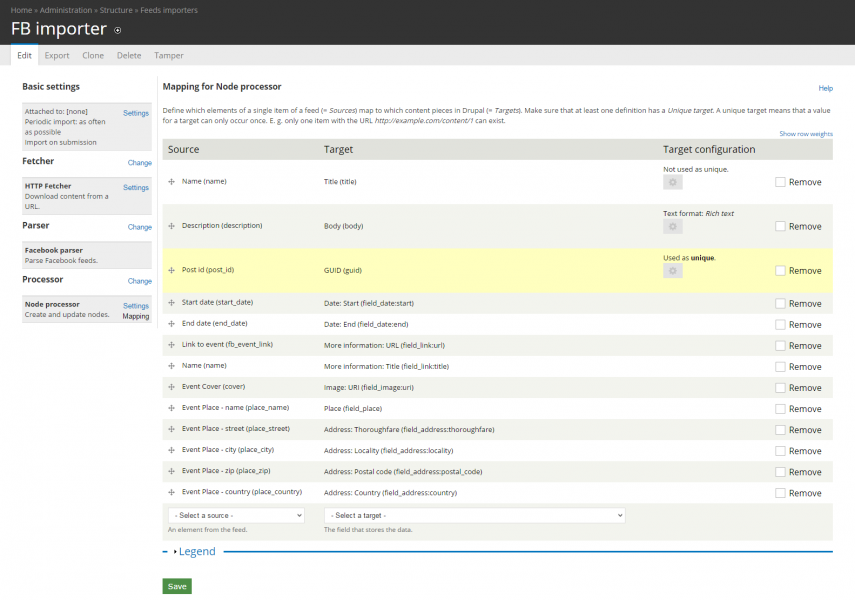Open Node processor Settings link
This screenshot has height=600, width=855.
[x=136, y=306]
